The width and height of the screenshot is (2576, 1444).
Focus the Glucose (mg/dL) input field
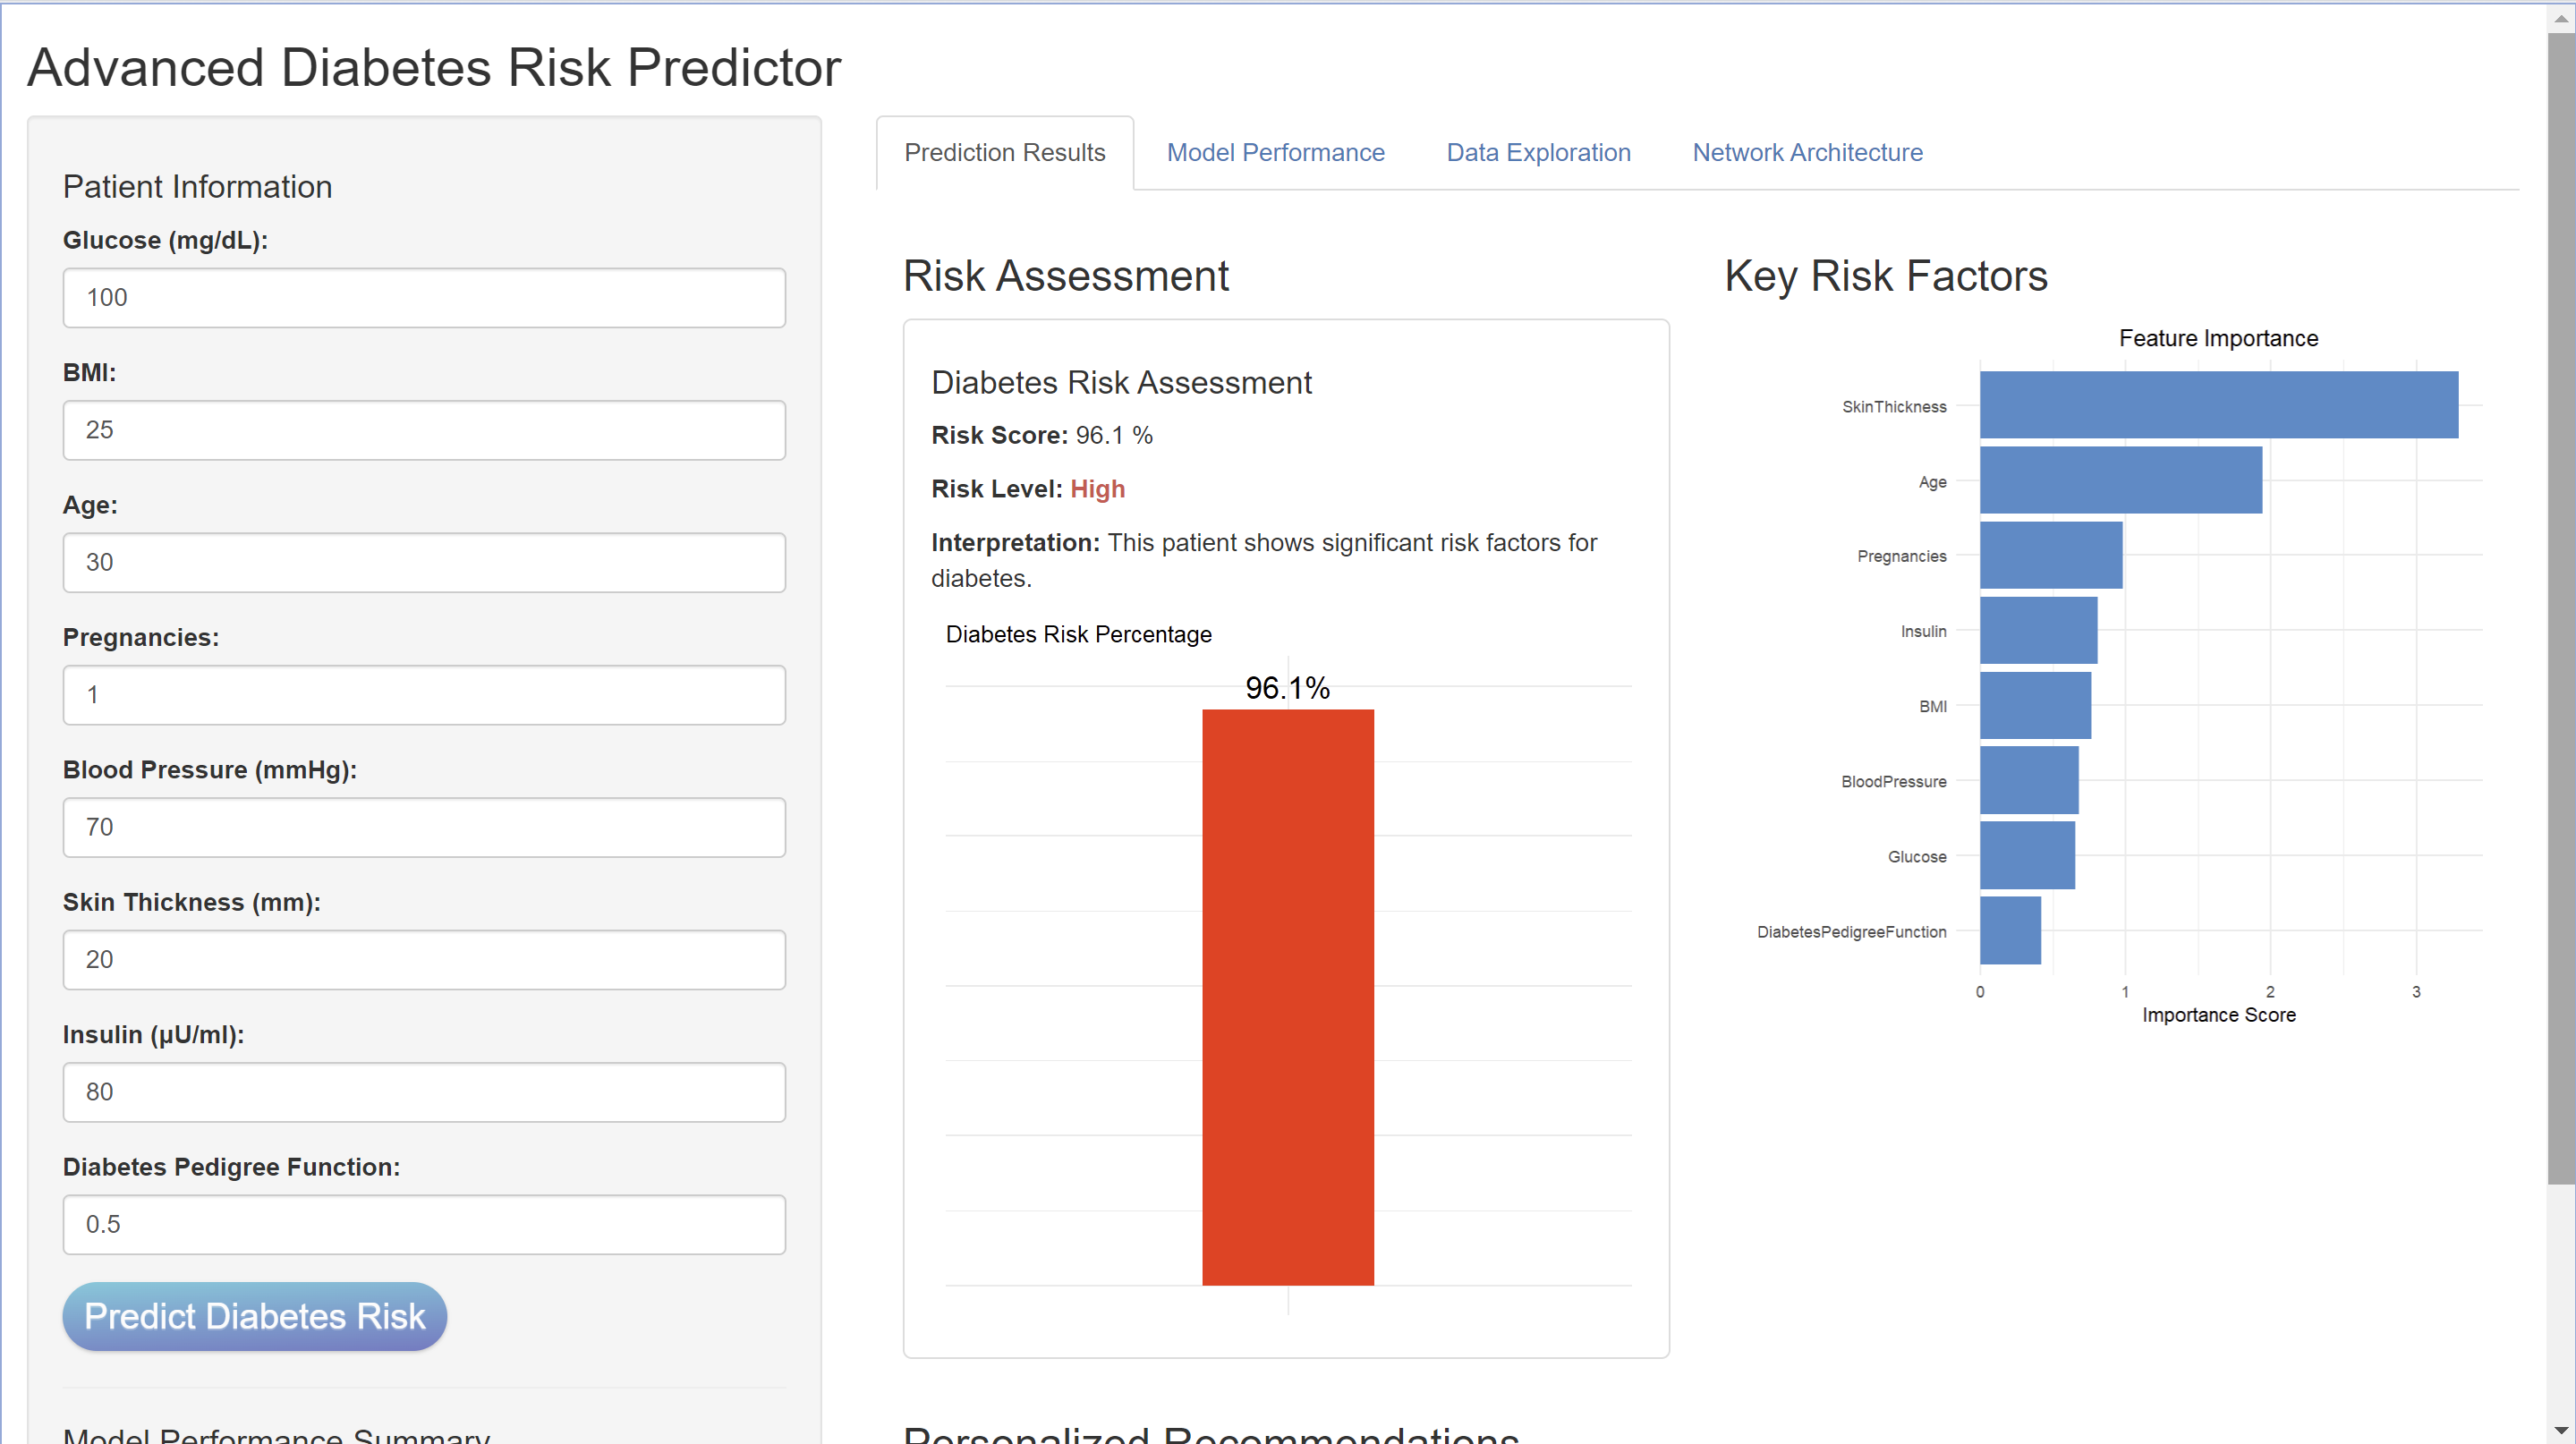(x=424, y=297)
